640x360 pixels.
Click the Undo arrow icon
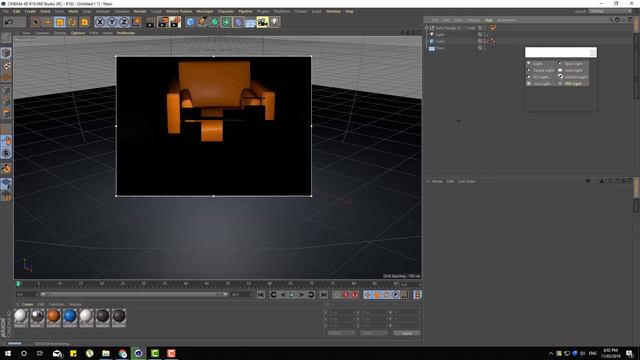pos(9,22)
